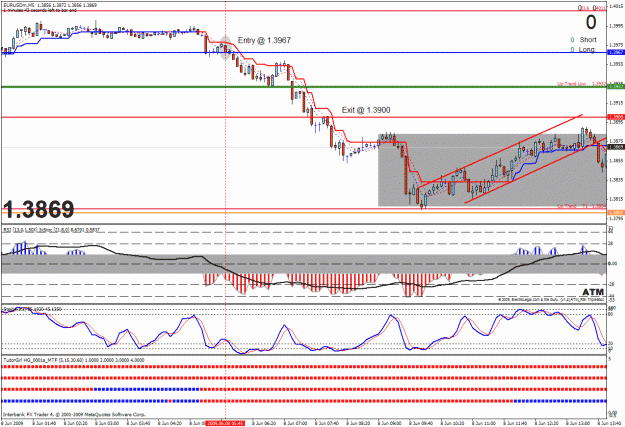
Task: Click the ATM_RSI copyright text in indicator panel
Action: [x=551, y=299]
